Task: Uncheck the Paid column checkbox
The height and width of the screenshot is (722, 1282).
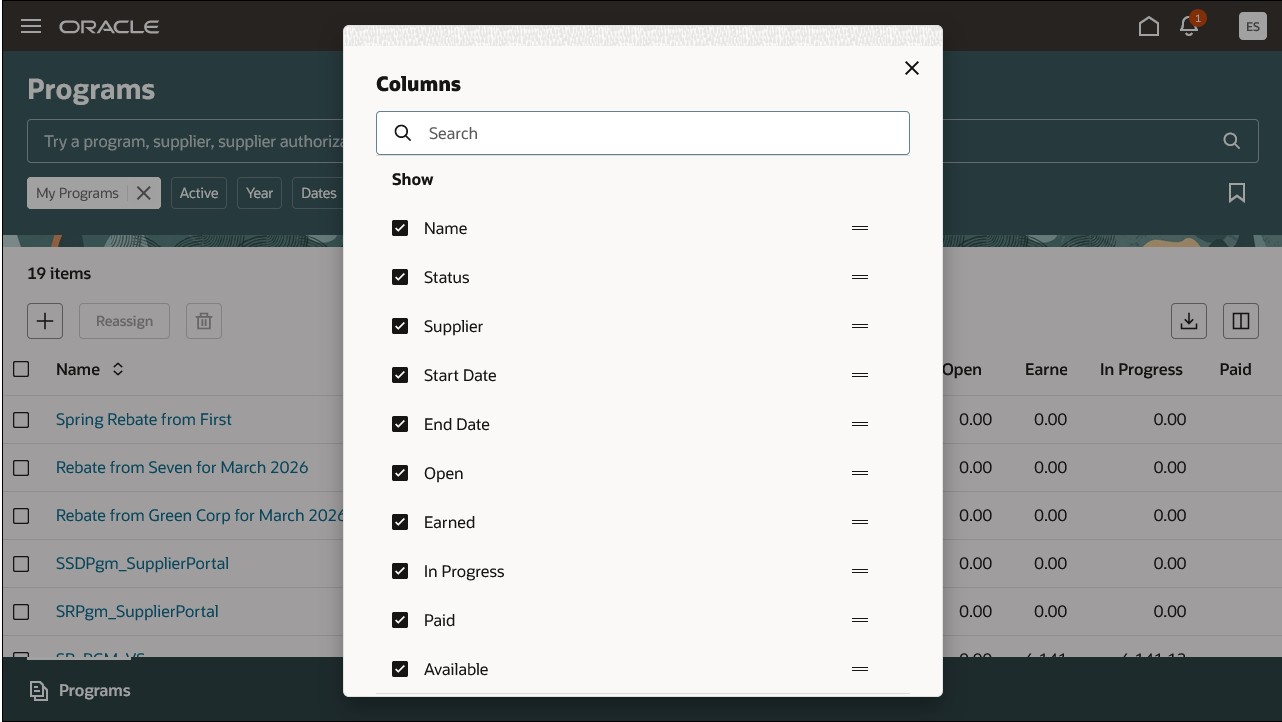Action: click(x=400, y=620)
